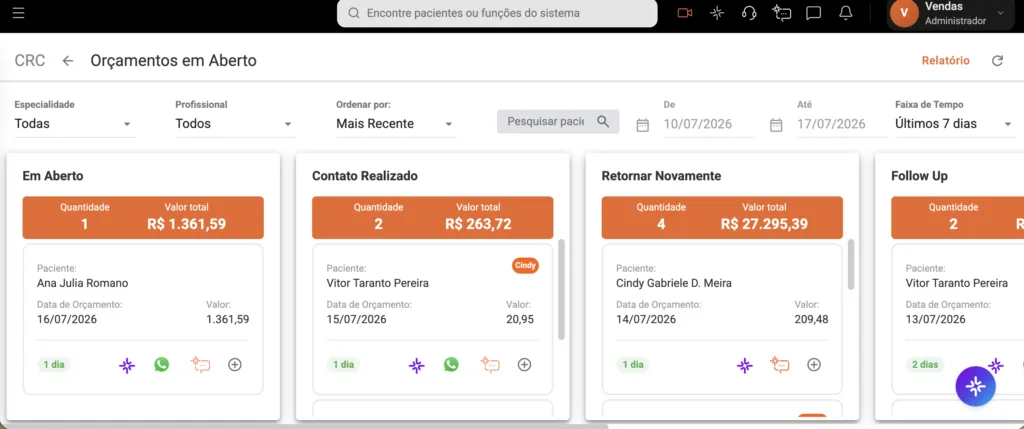
Task: Click plus icon on Vitor 15/07/2026 card
Action: click(524, 365)
